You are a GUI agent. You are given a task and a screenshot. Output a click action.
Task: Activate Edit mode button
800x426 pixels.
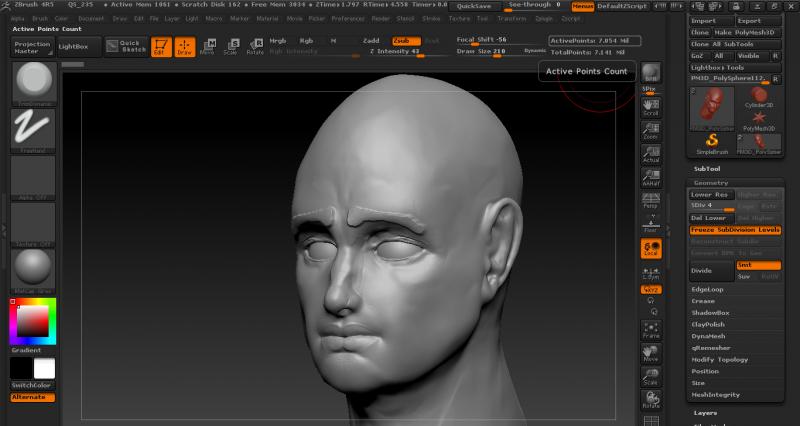[162, 46]
